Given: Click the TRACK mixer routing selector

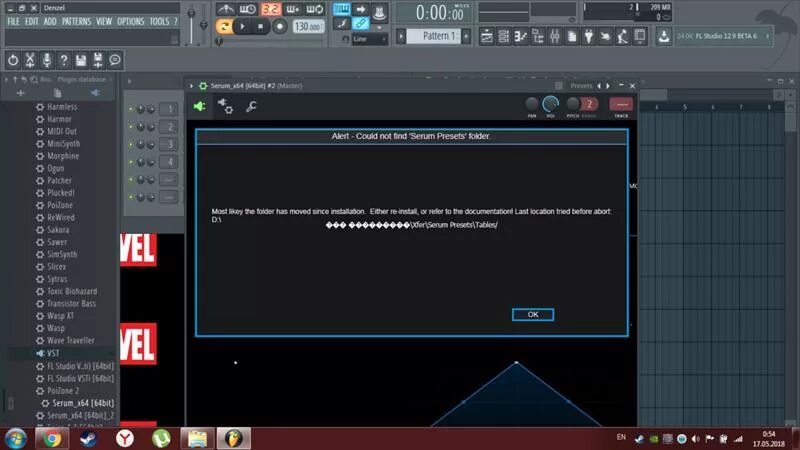Looking at the screenshot, I should coord(621,104).
